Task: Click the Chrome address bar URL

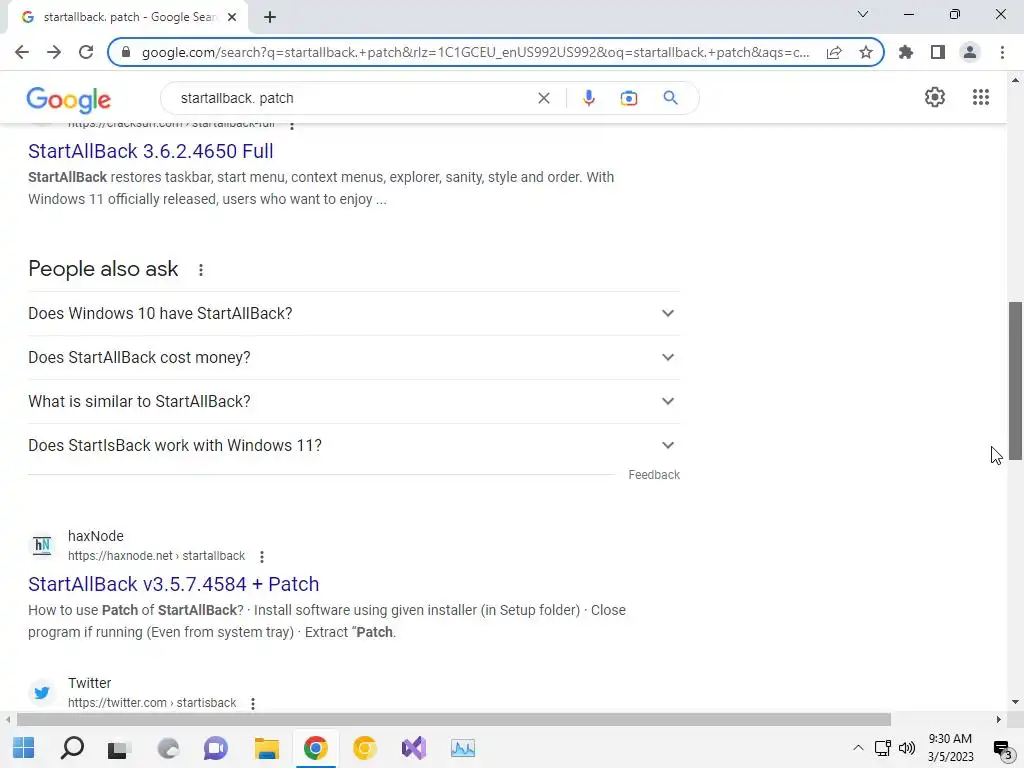Action: 475,52
